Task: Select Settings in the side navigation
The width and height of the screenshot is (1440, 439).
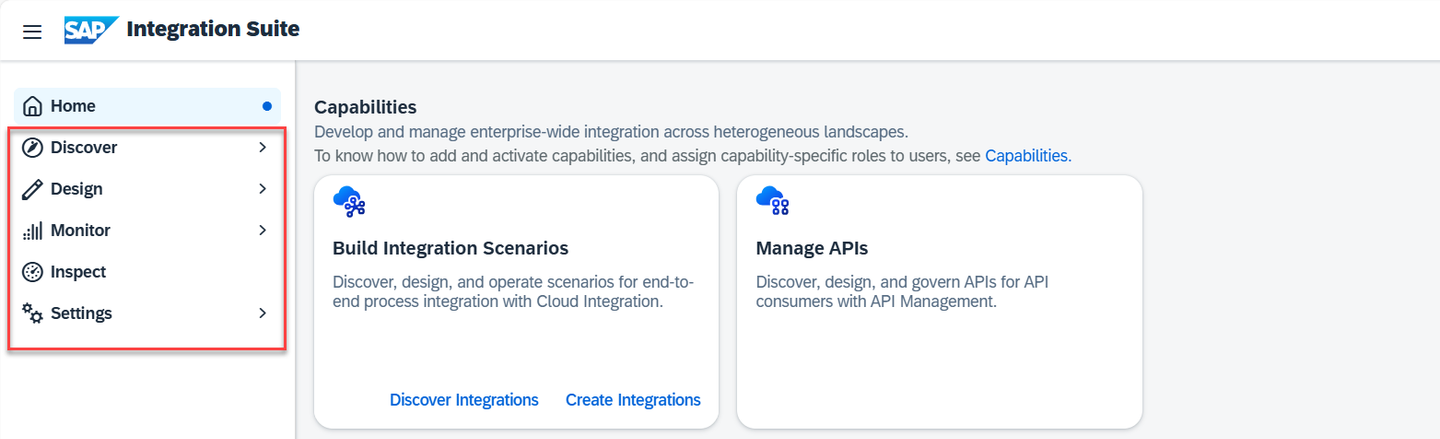Action: coord(147,314)
